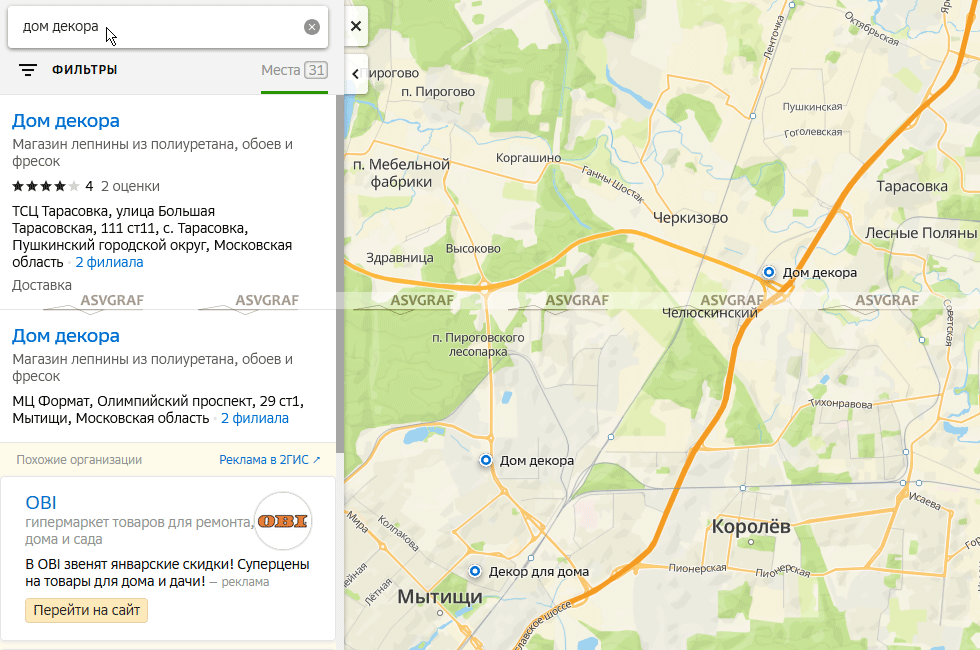Click the 'Челюскинский' map label

click(709, 313)
